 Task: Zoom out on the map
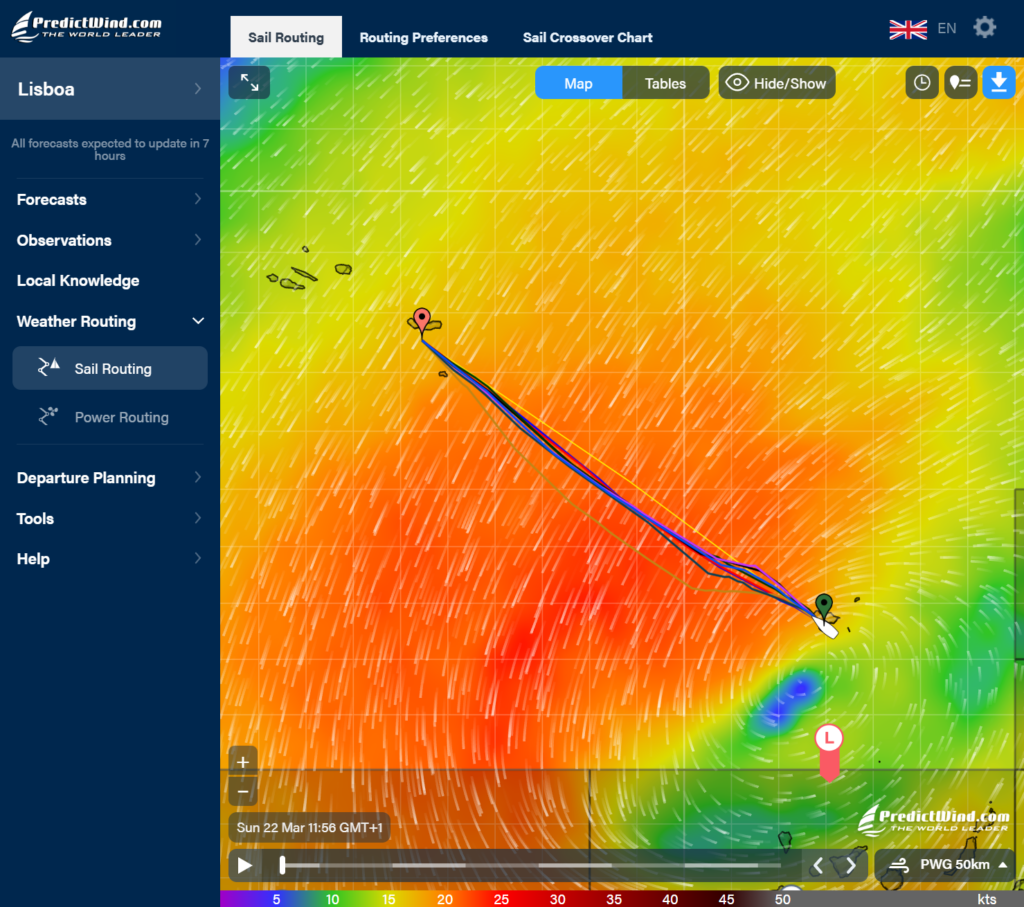tap(243, 792)
